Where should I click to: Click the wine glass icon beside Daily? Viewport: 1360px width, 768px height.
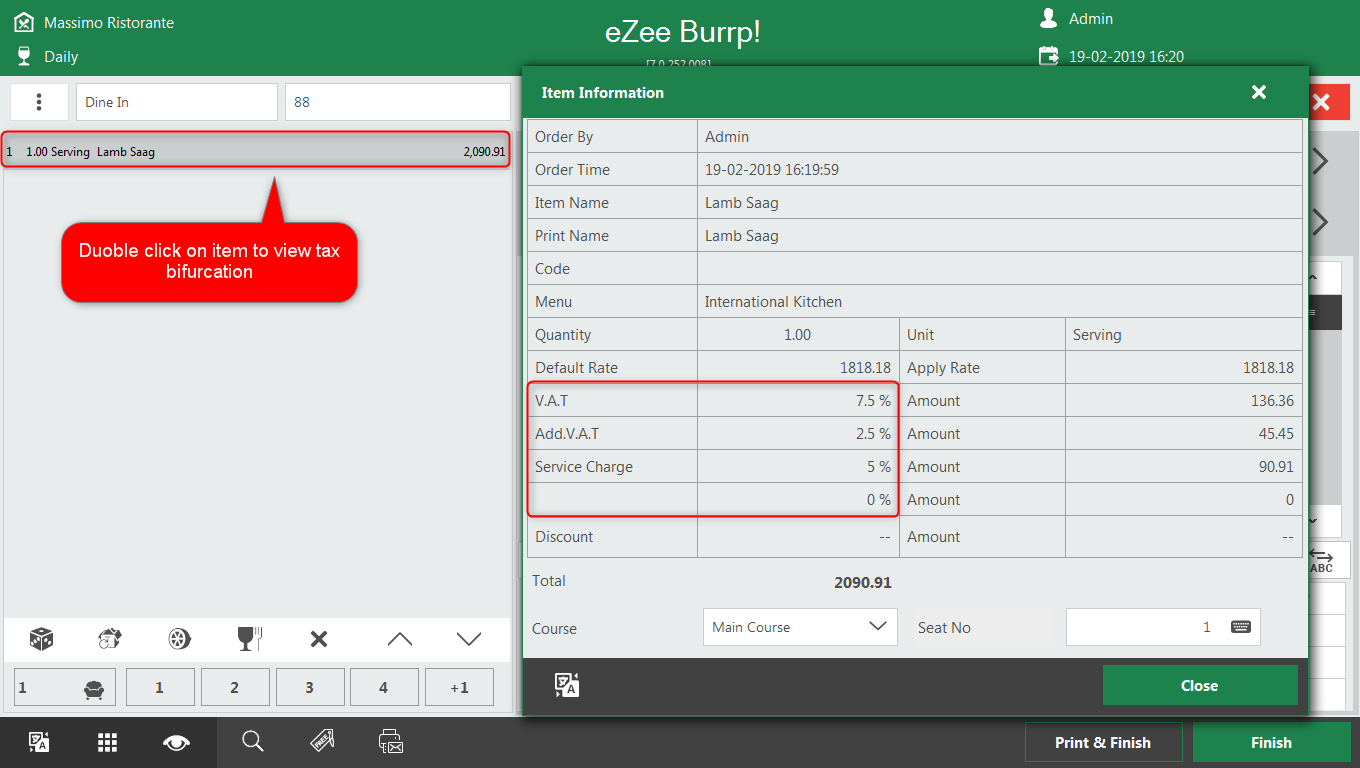tap(24, 56)
